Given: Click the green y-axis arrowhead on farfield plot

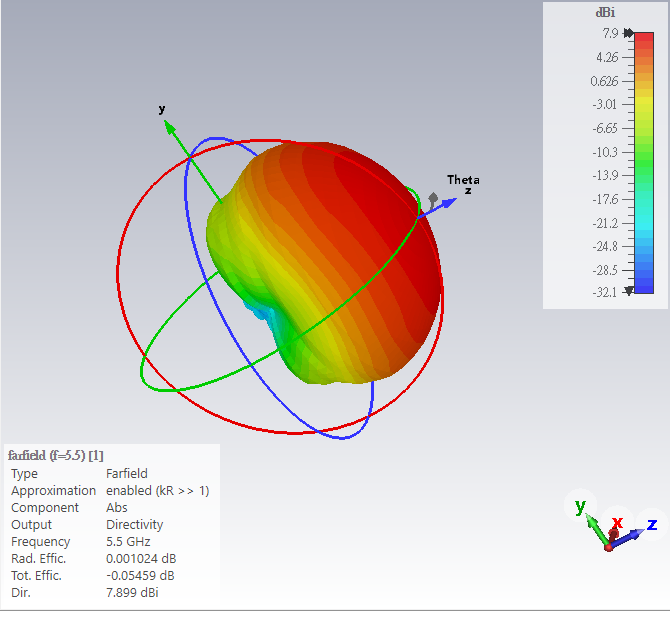Looking at the screenshot, I should (169, 126).
